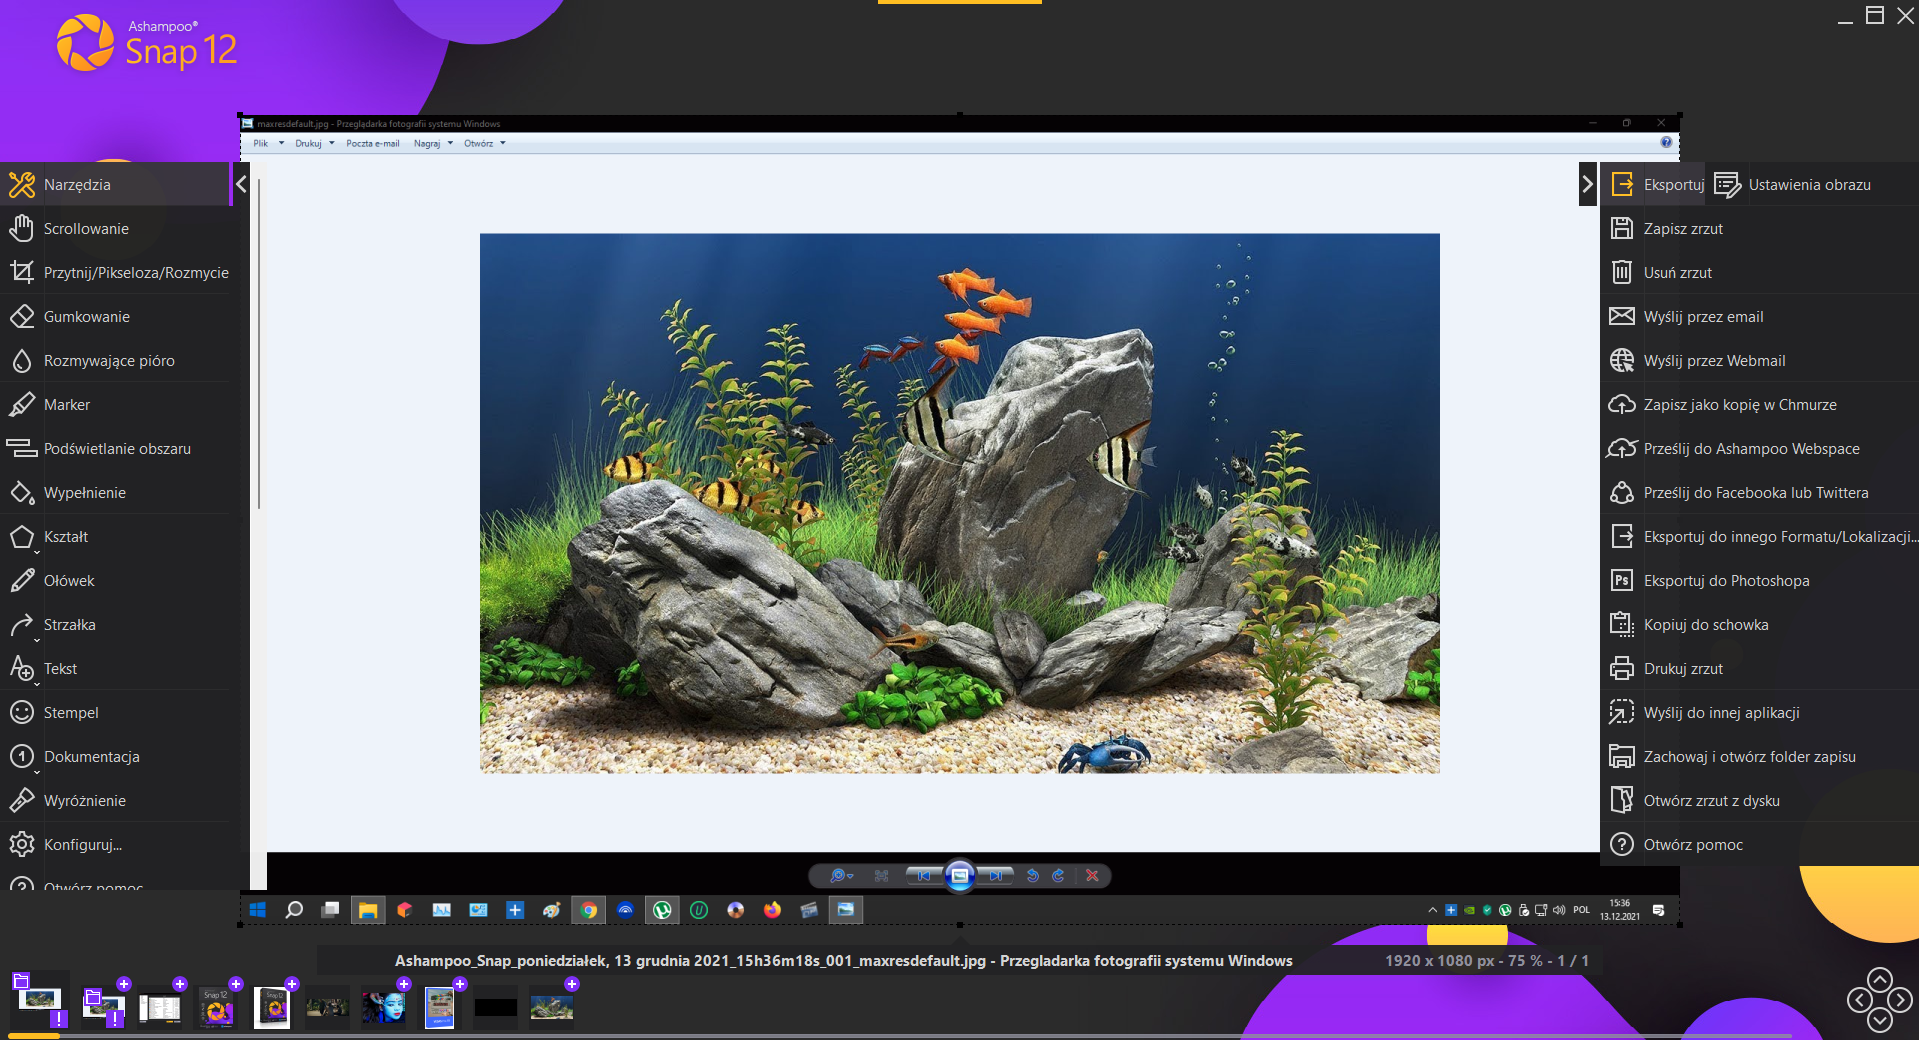Choose the Wypełnienie fill bucket tool

[x=115, y=493]
